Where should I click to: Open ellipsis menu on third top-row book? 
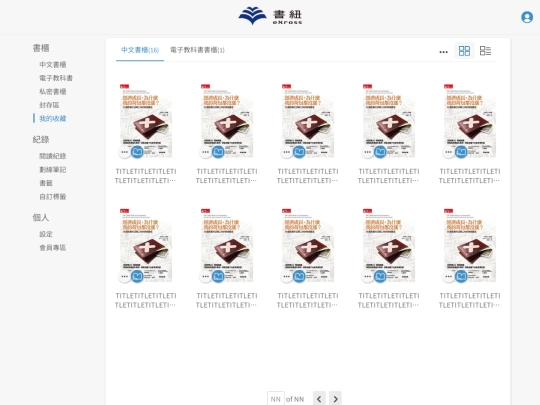(286, 152)
